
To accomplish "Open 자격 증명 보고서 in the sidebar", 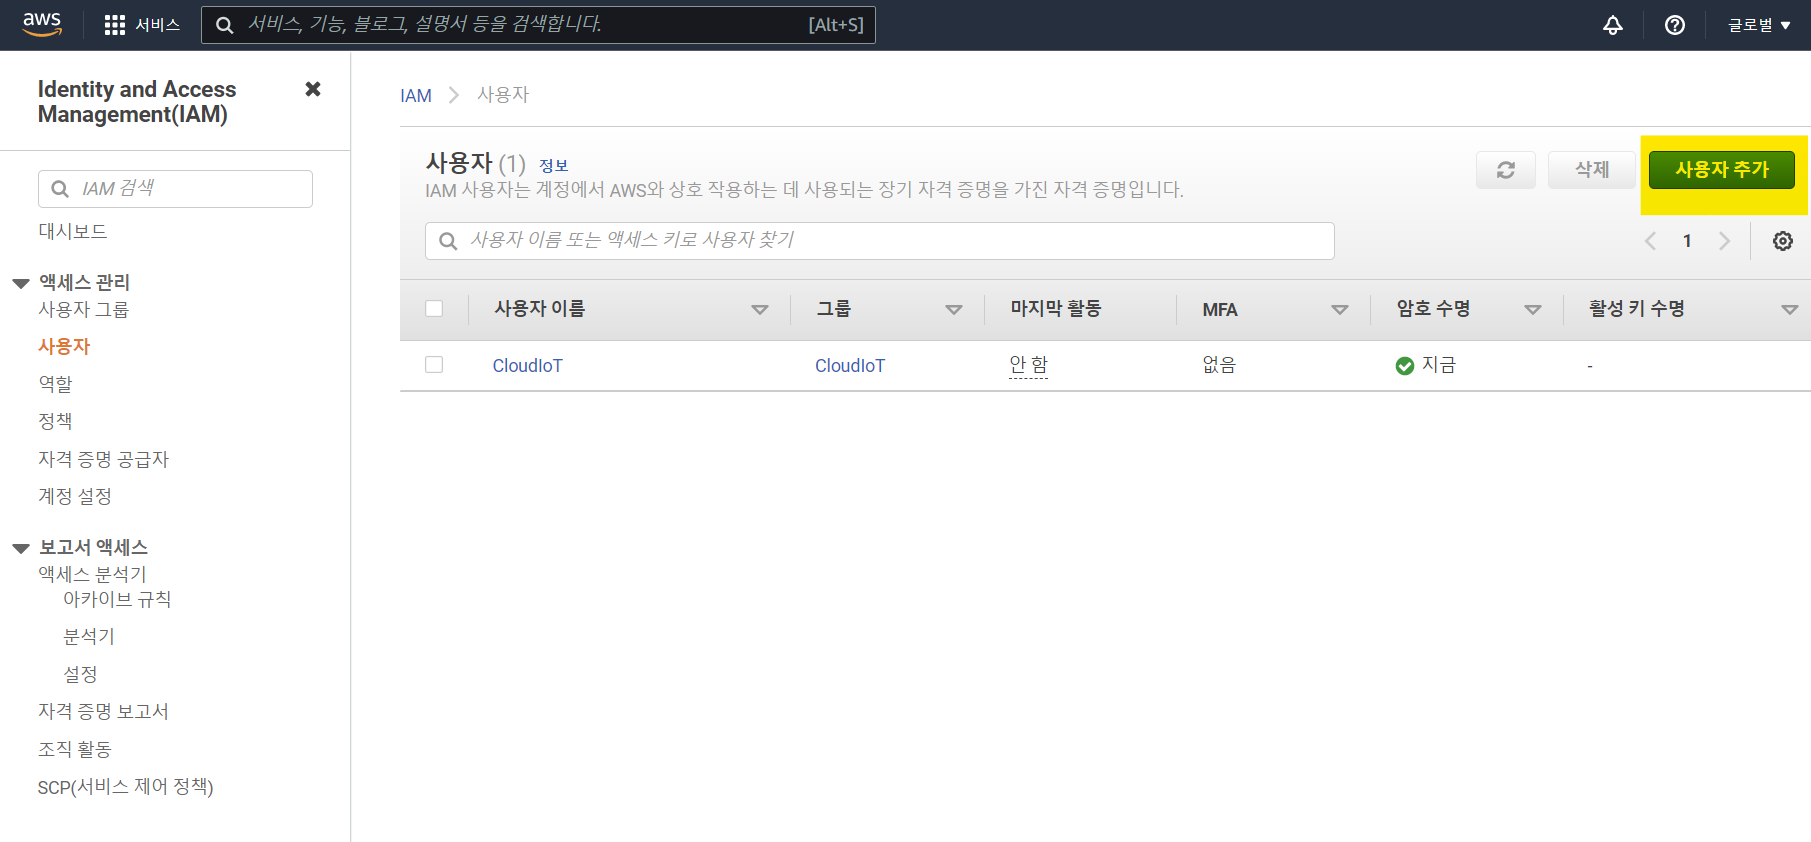I will (104, 711).
